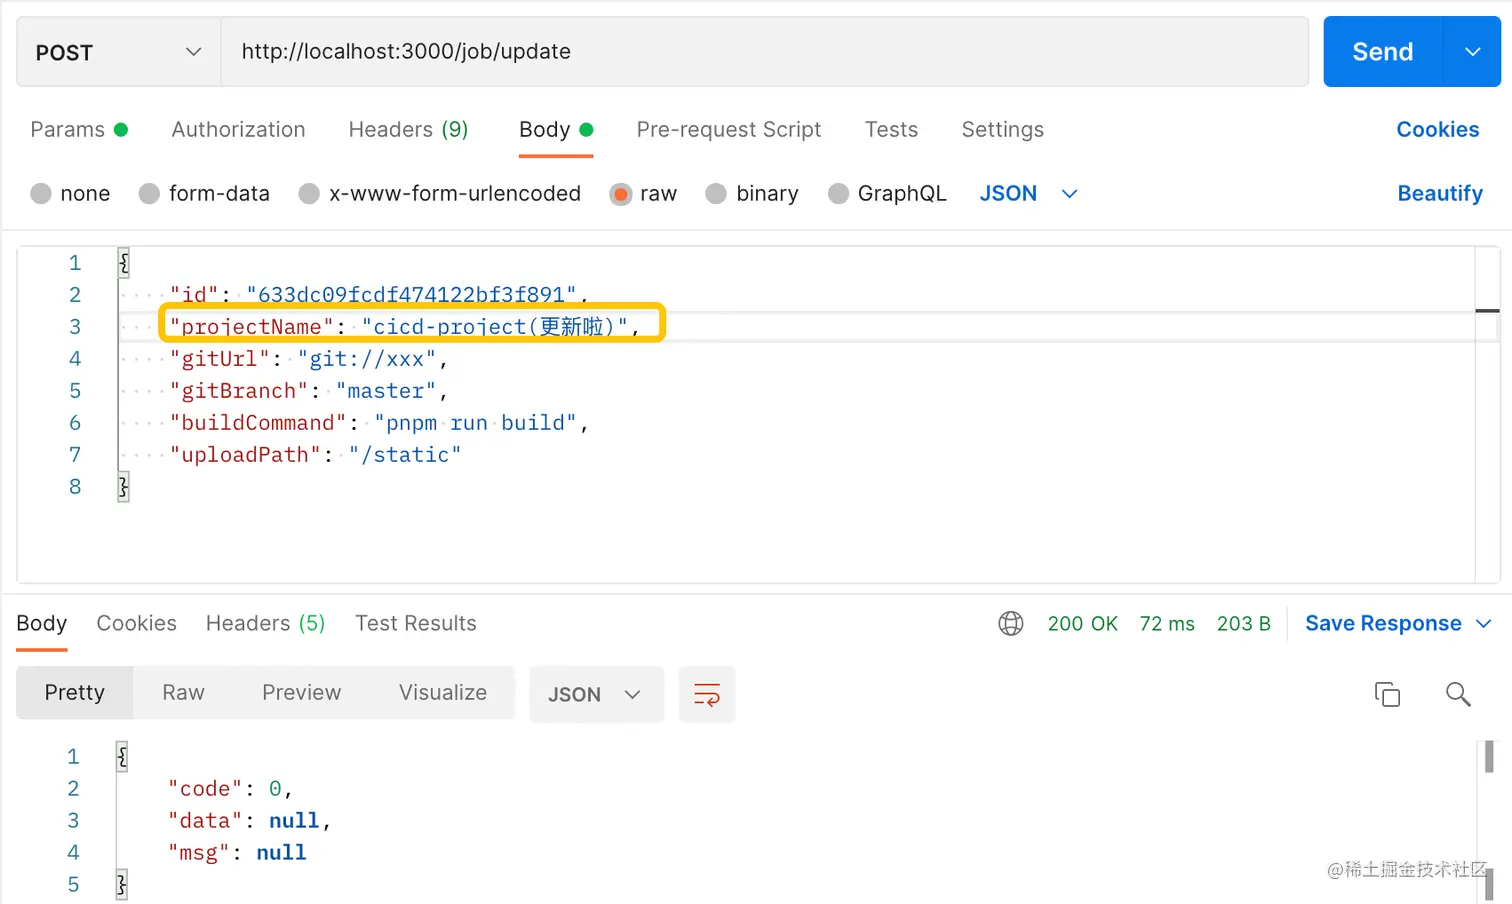Click the request URL input field
The image size is (1512, 904).
click(764, 52)
